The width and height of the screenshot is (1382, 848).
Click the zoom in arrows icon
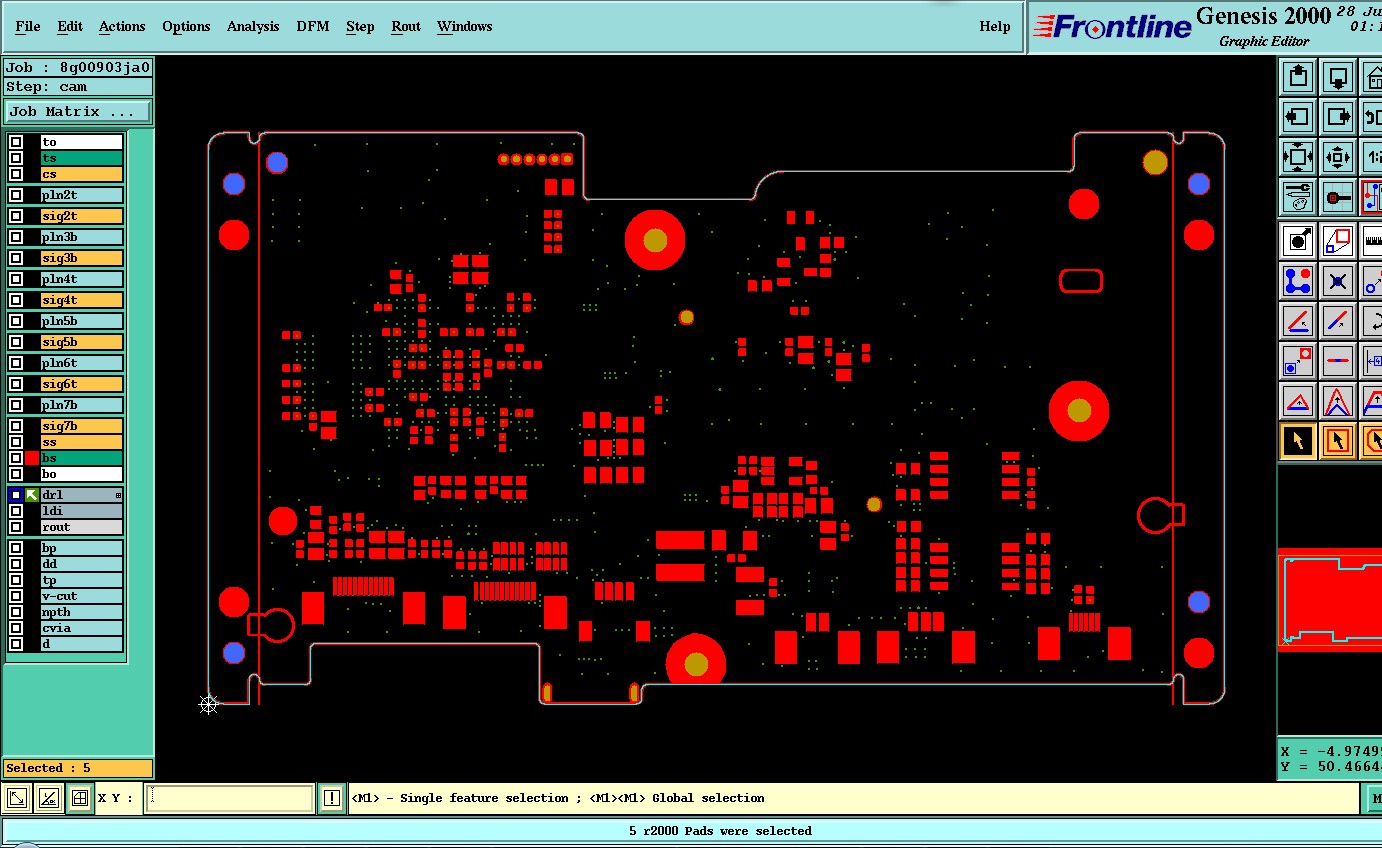1338,157
